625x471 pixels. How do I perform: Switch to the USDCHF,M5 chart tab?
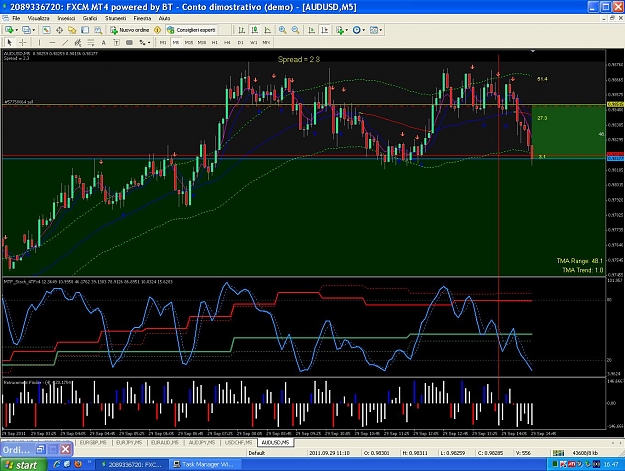click(x=238, y=443)
